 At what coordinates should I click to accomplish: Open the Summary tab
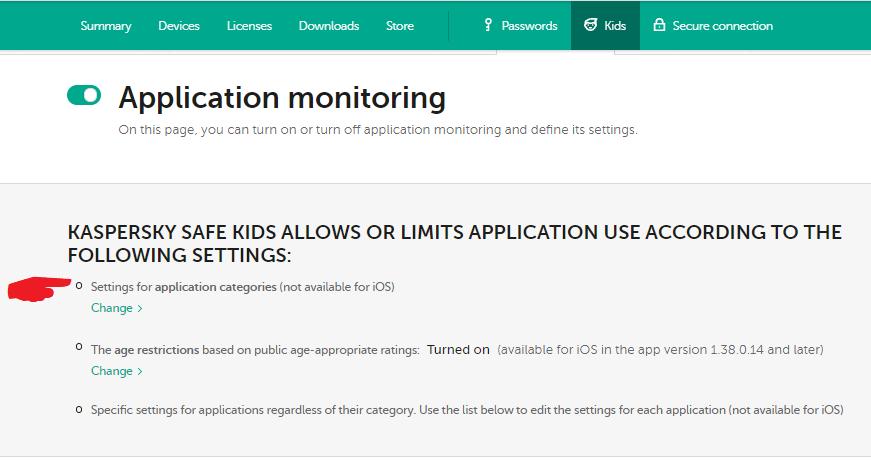pyautogui.click(x=106, y=26)
